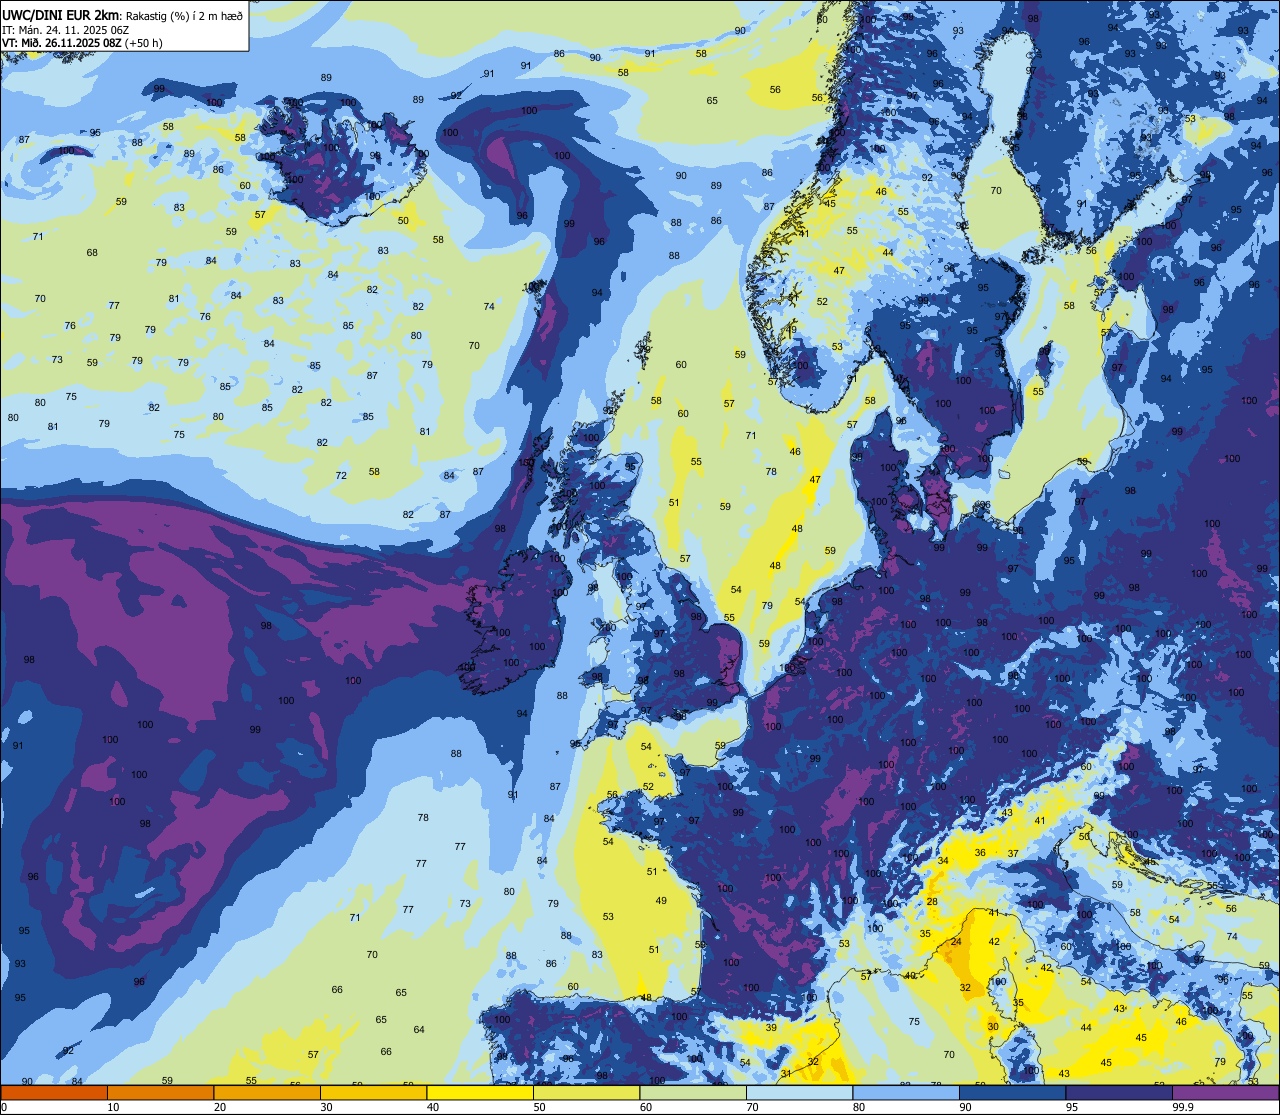Click the '68' humidity value on the map

coord(92,253)
